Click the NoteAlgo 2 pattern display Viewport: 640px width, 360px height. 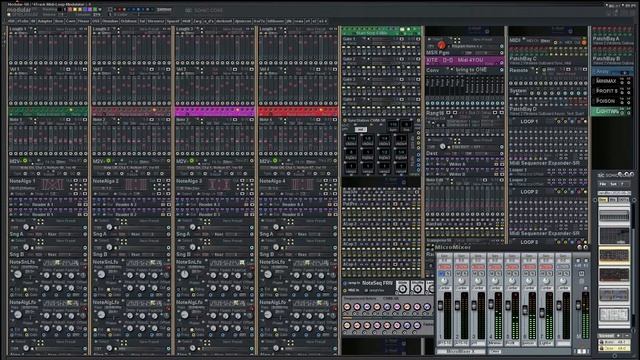click(136, 184)
